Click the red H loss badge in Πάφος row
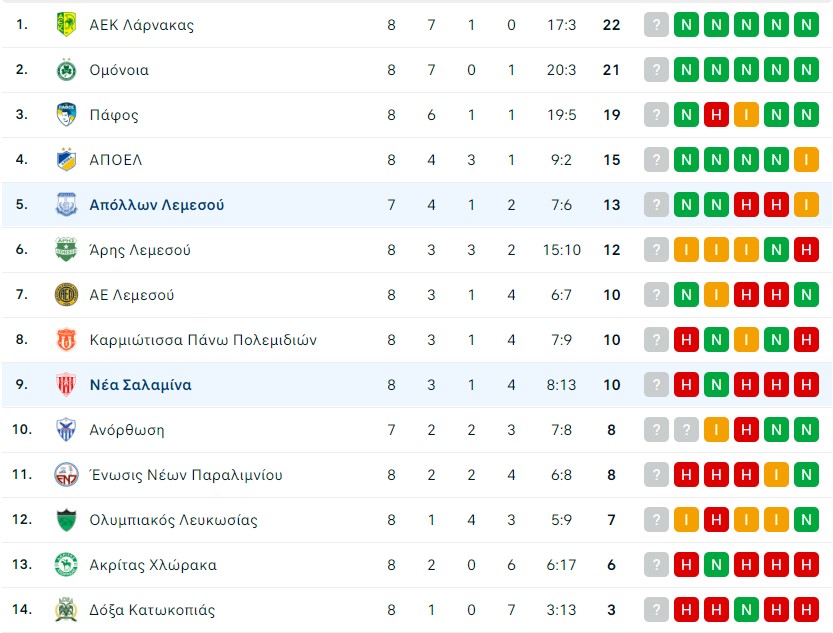Image resolution: width=833 pixels, height=633 pixels. [x=716, y=115]
